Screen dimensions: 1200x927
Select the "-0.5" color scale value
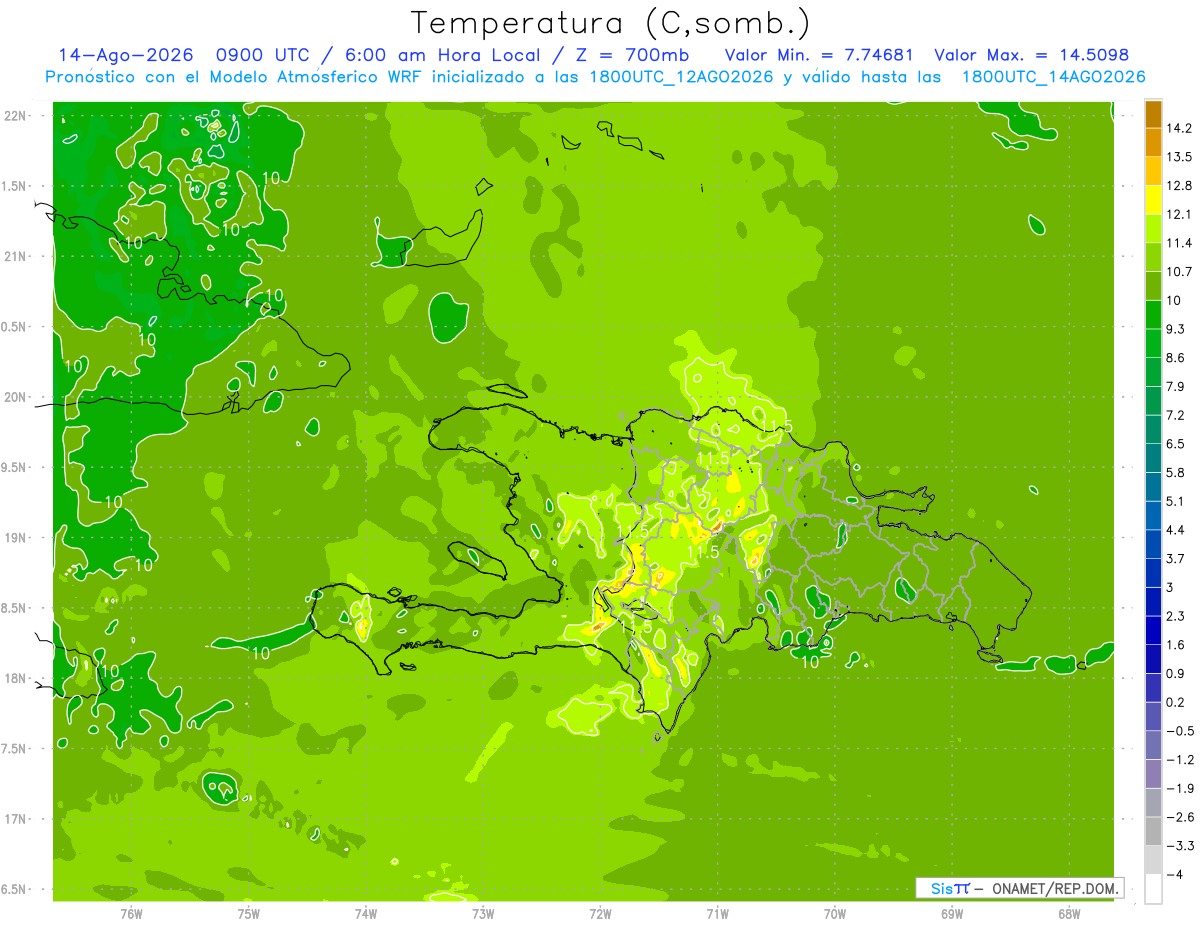(1180, 731)
